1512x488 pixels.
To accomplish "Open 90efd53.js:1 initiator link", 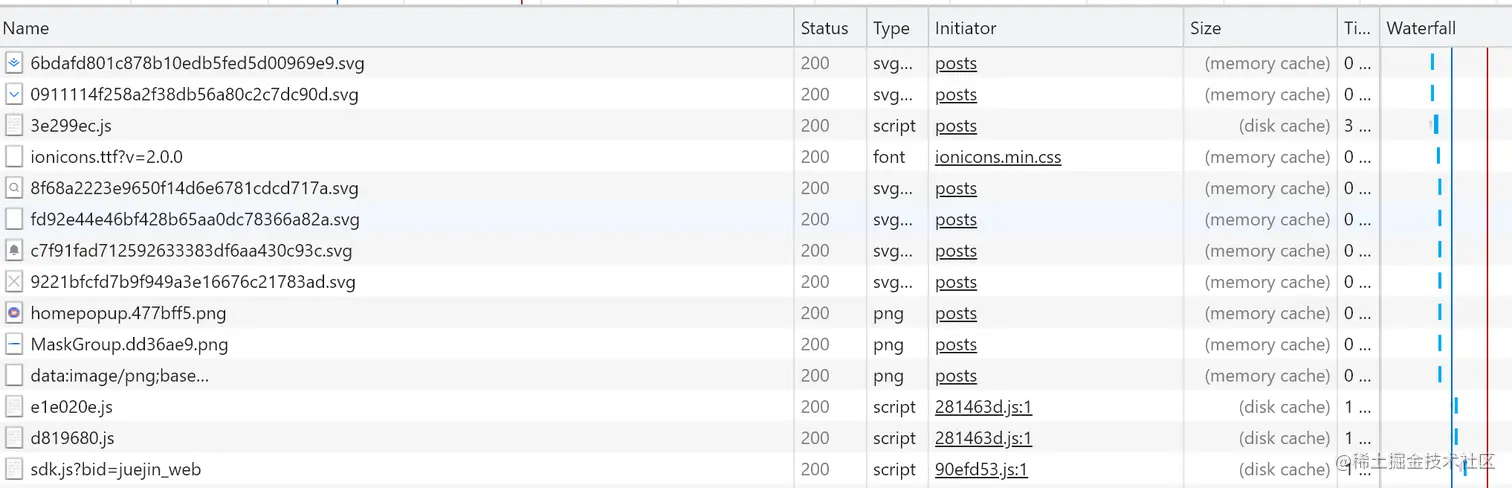I will coord(981,469).
